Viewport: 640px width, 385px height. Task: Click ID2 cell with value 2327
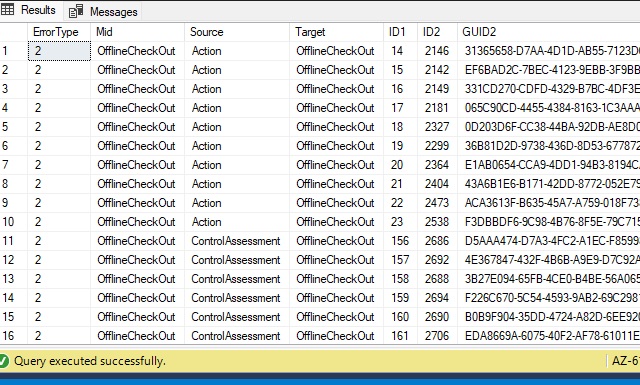pos(437,127)
